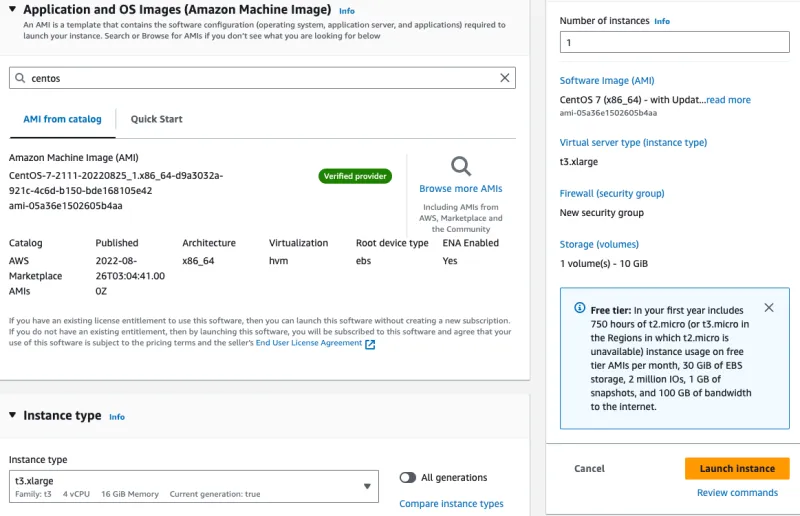Click the Launch instance button
This screenshot has height=516, width=800.
737,469
